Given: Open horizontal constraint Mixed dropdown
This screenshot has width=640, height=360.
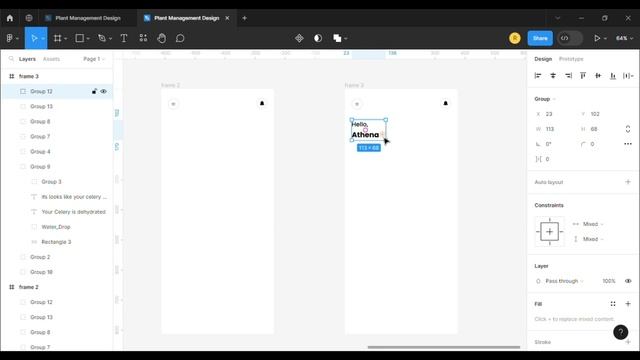Looking at the screenshot, I should click(x=593, y=224).
